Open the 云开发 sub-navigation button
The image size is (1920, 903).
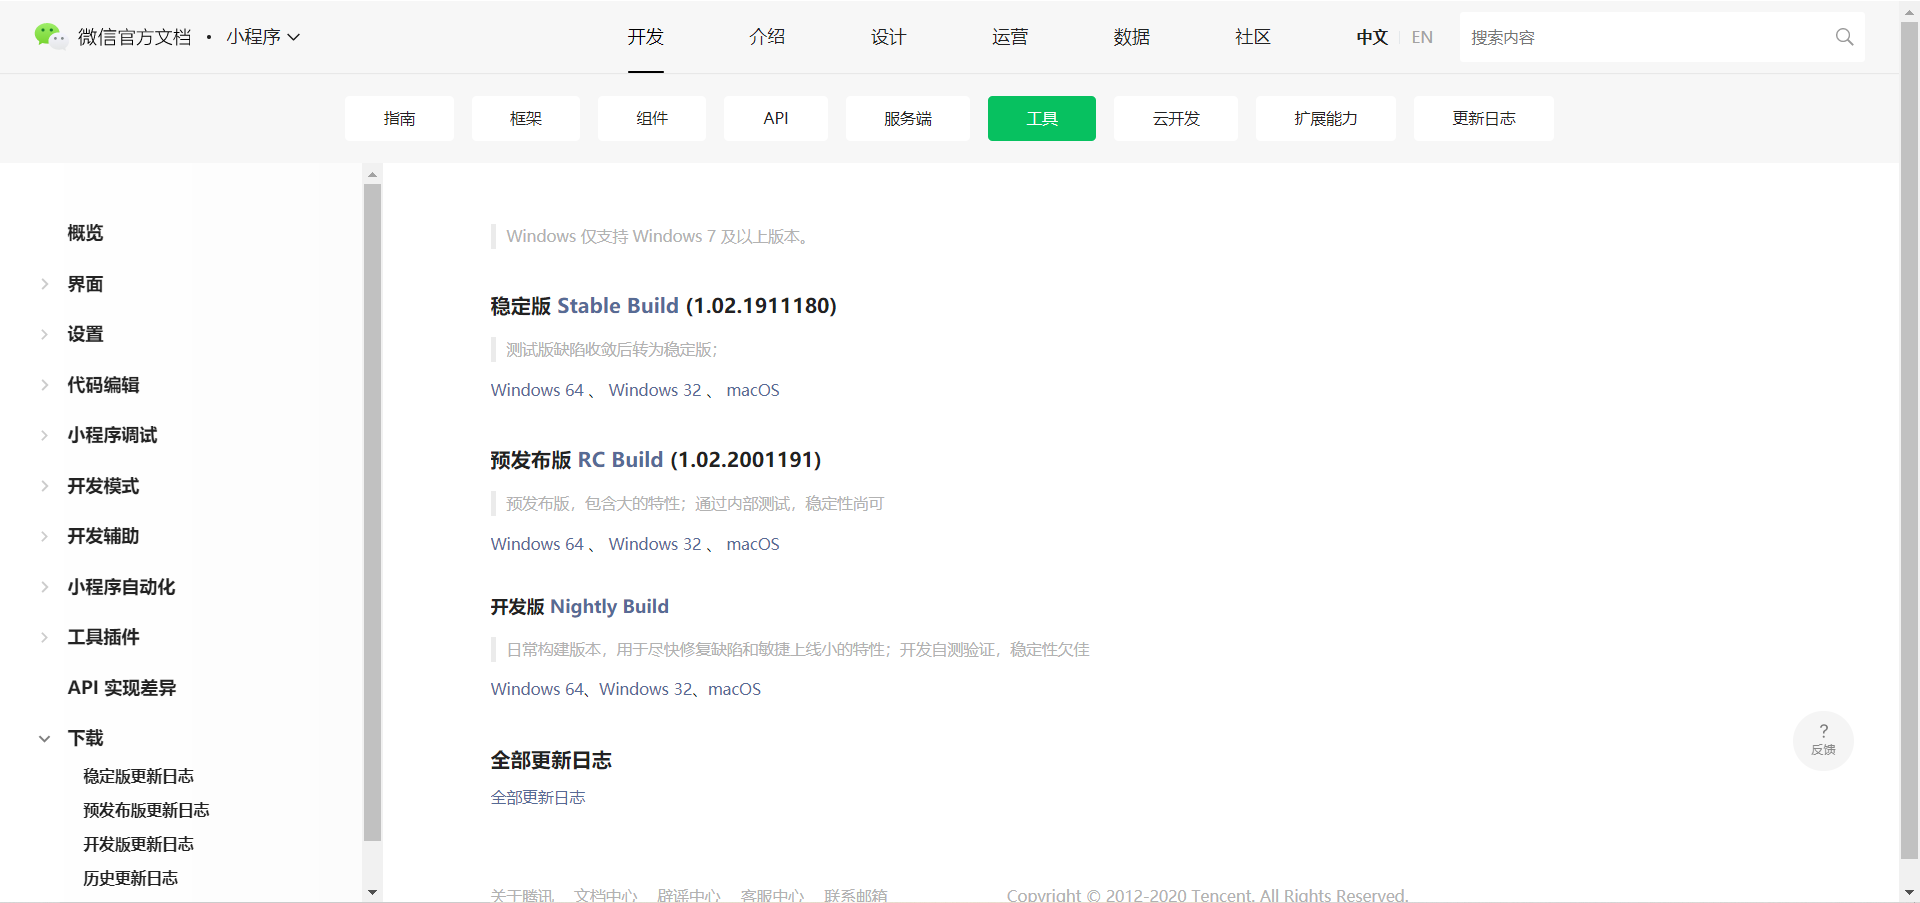click(1176, 118)
